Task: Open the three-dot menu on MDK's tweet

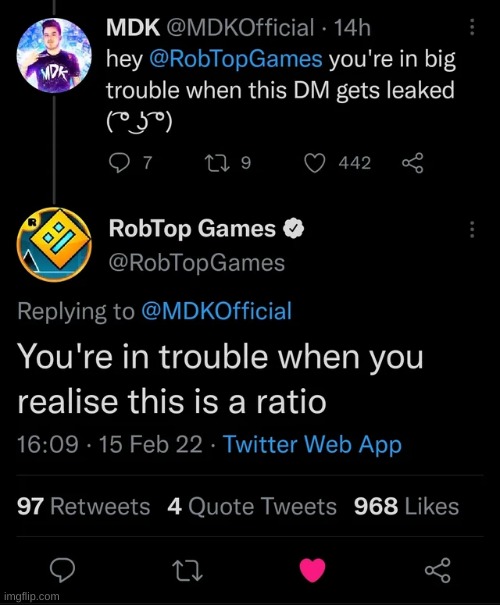Action: pos(472,27)
